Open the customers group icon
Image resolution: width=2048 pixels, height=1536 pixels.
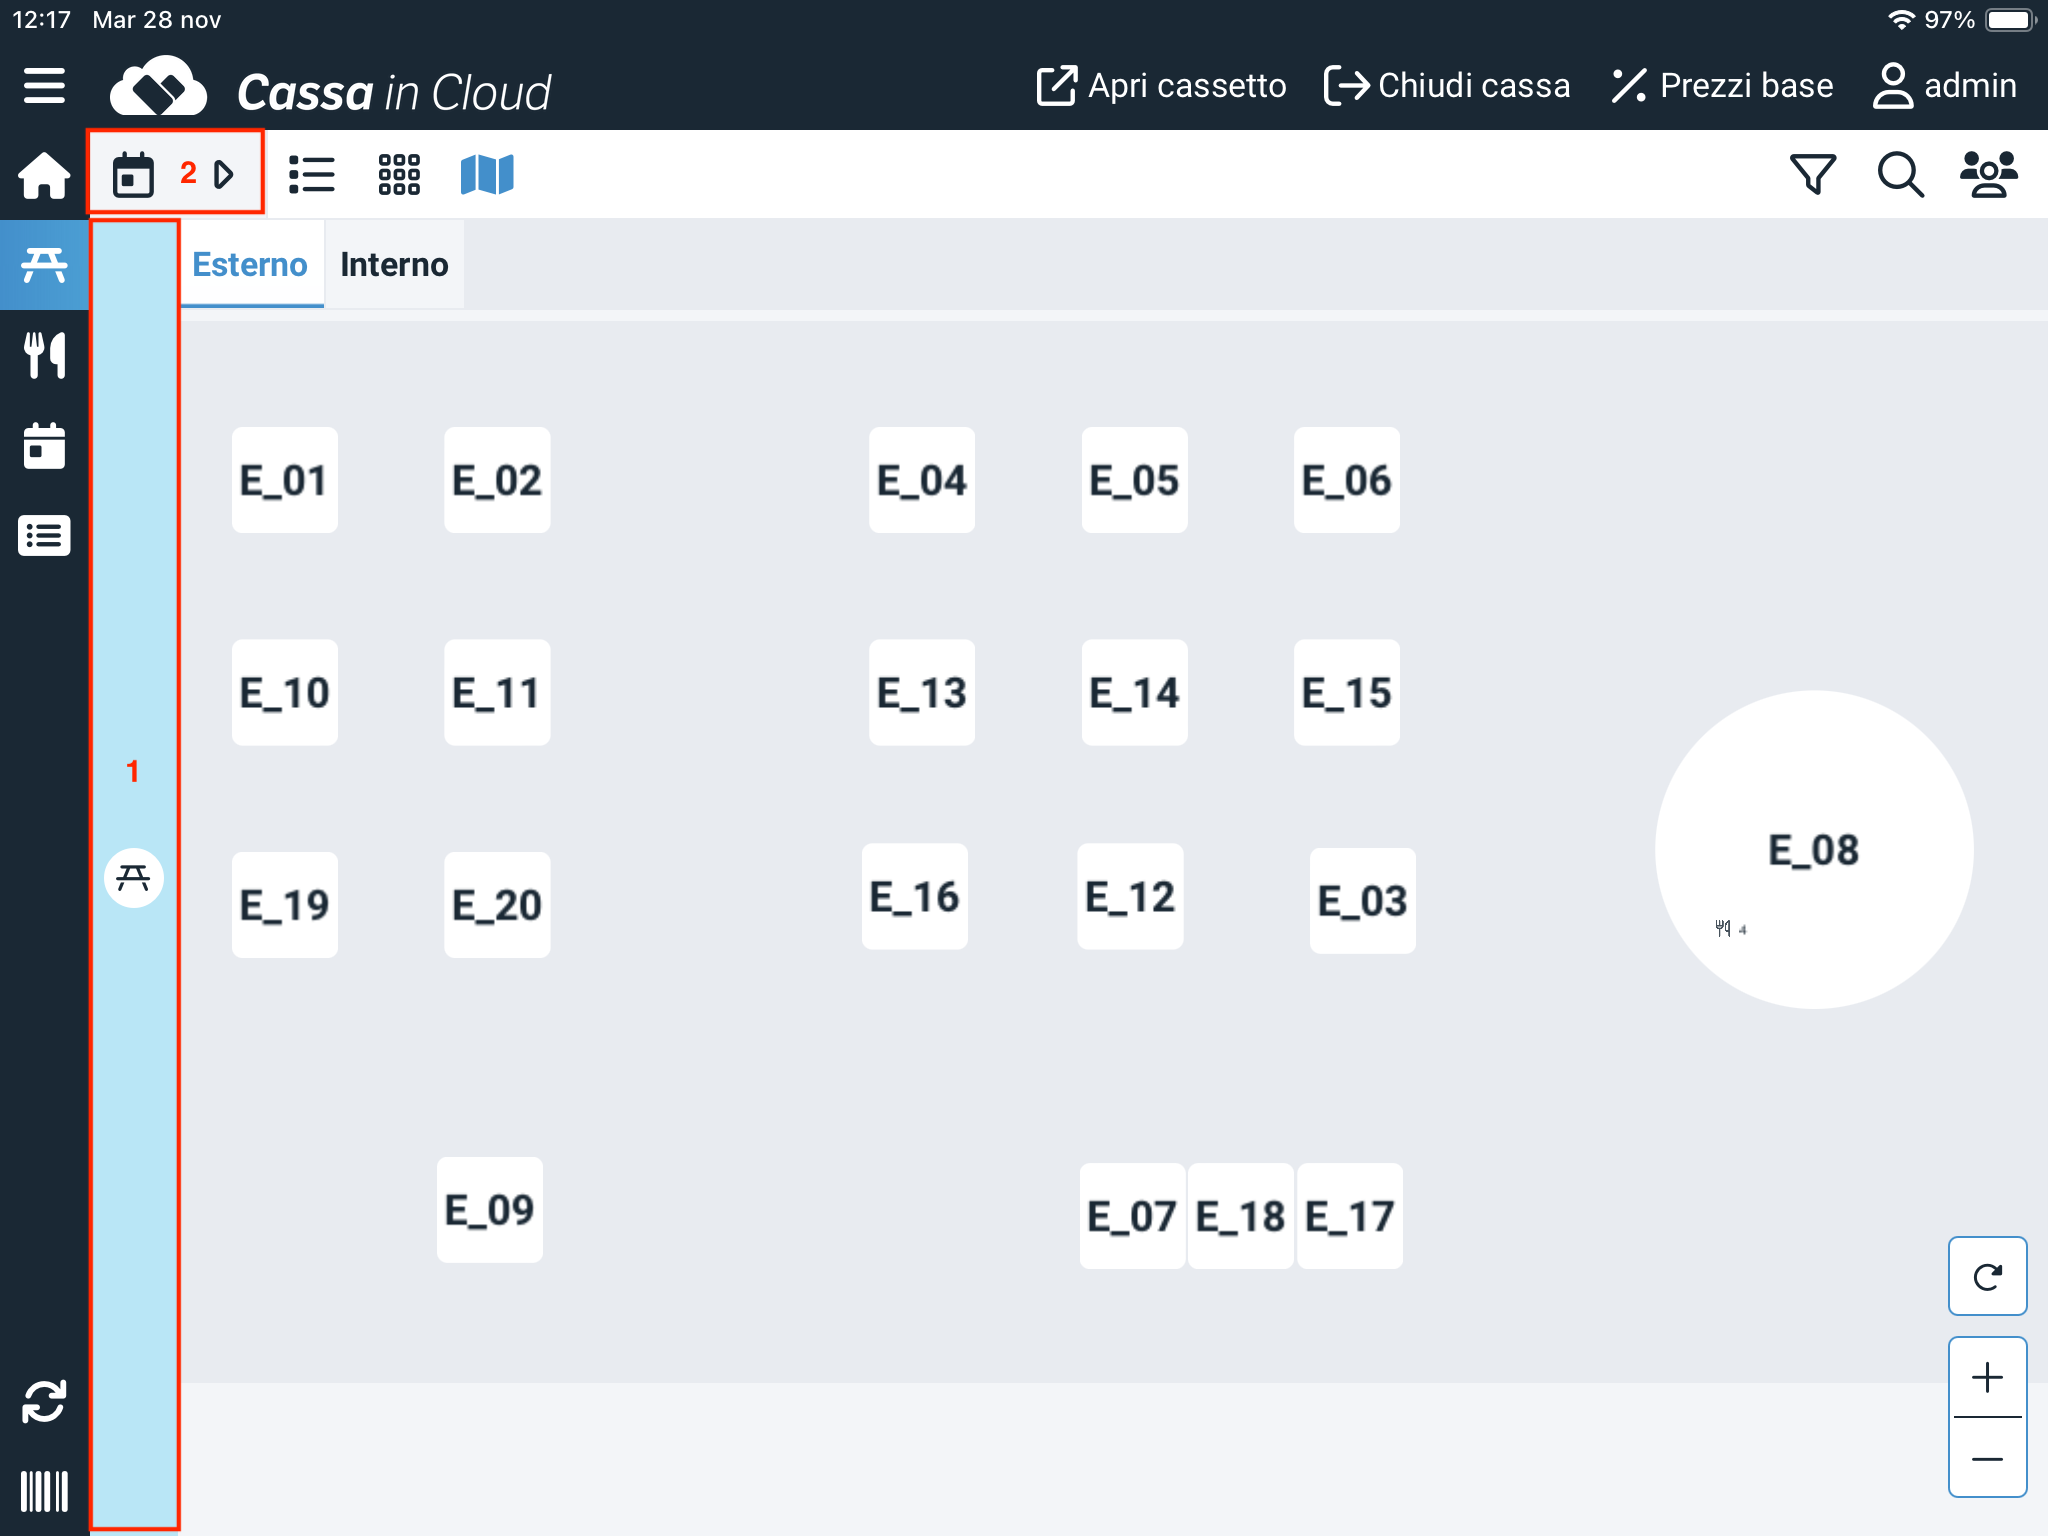tap(1988, 175)
